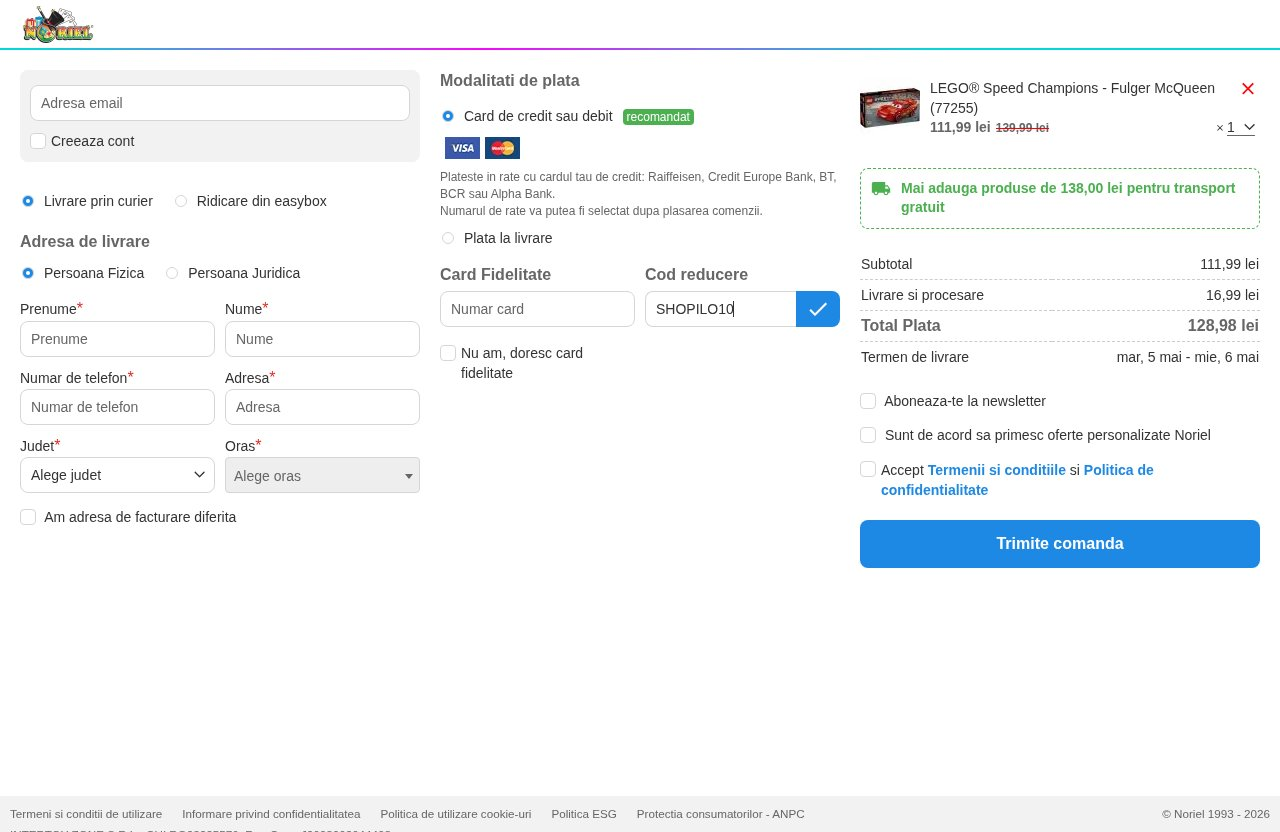Open the LEGO Speed Champions product thumbnail
Viewport: 1280px width, 832px height.
tap(890, 108)
